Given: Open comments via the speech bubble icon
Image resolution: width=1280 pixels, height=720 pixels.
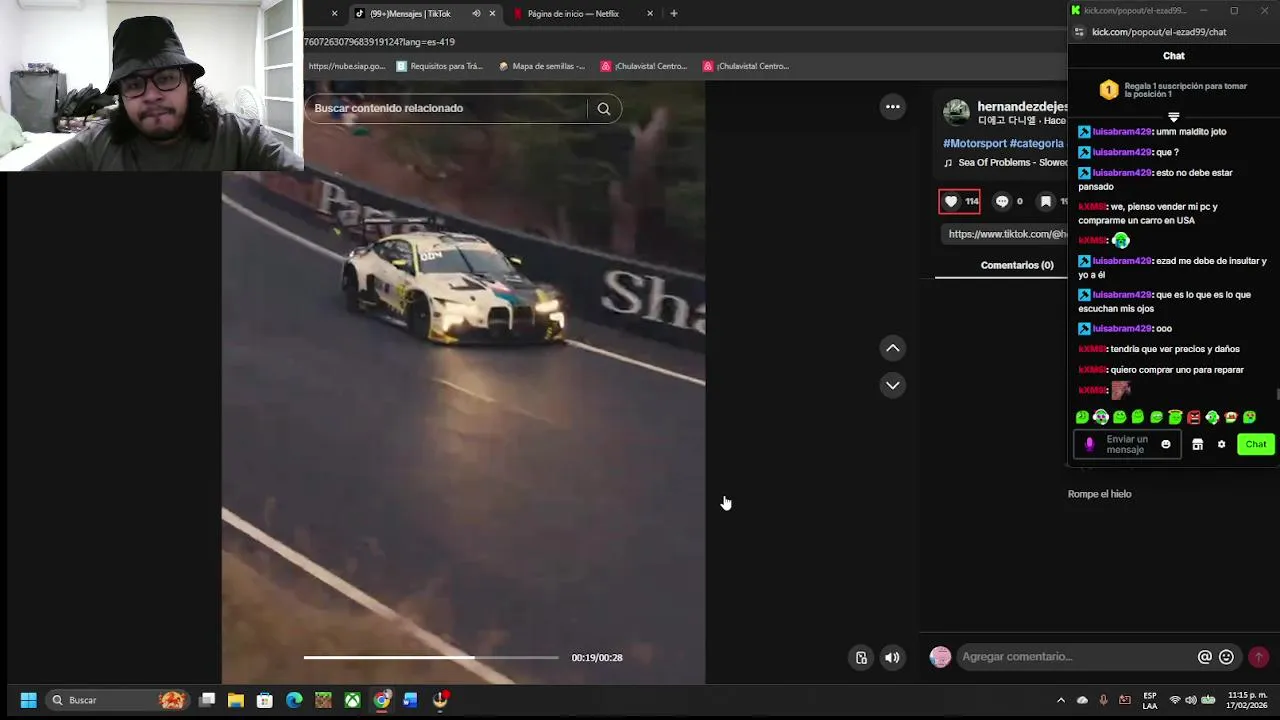Looking at the screenshot, I should pyautogui.click(x=1002, y=202).
